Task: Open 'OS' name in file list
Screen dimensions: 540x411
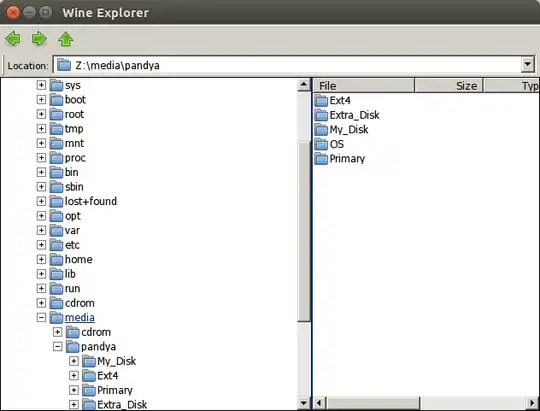Action: tap(336, 144)
